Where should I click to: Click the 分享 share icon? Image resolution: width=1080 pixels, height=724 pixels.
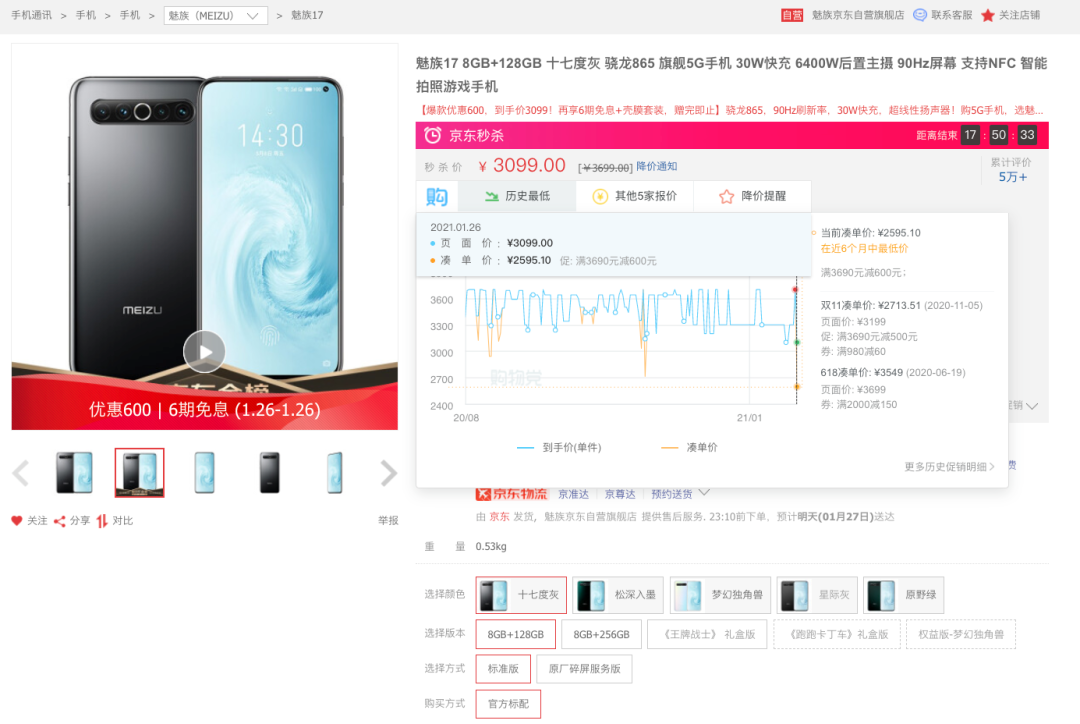(x=60, y=521)
